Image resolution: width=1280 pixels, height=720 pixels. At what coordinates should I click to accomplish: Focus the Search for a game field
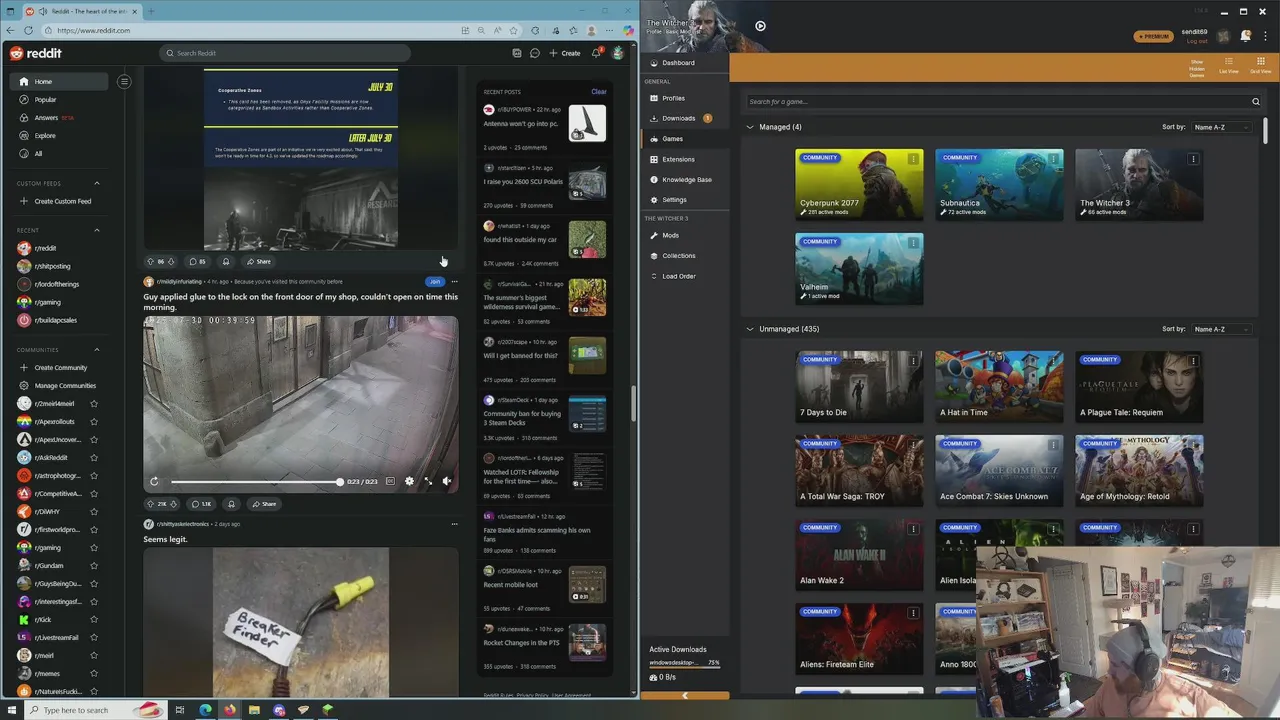tap(1000, 101)
